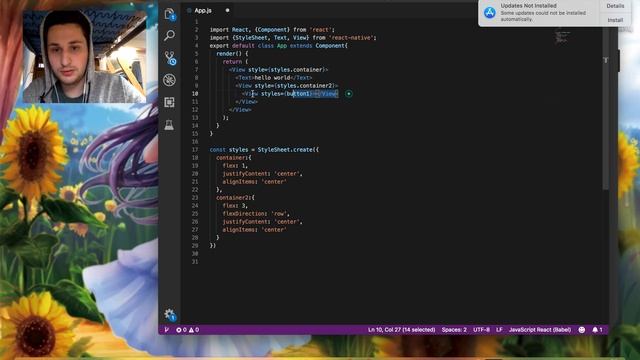The height and width of the screenshot is (360, 640).
Task: Click 'render() {' on line 5
Action: click(232, 54)
